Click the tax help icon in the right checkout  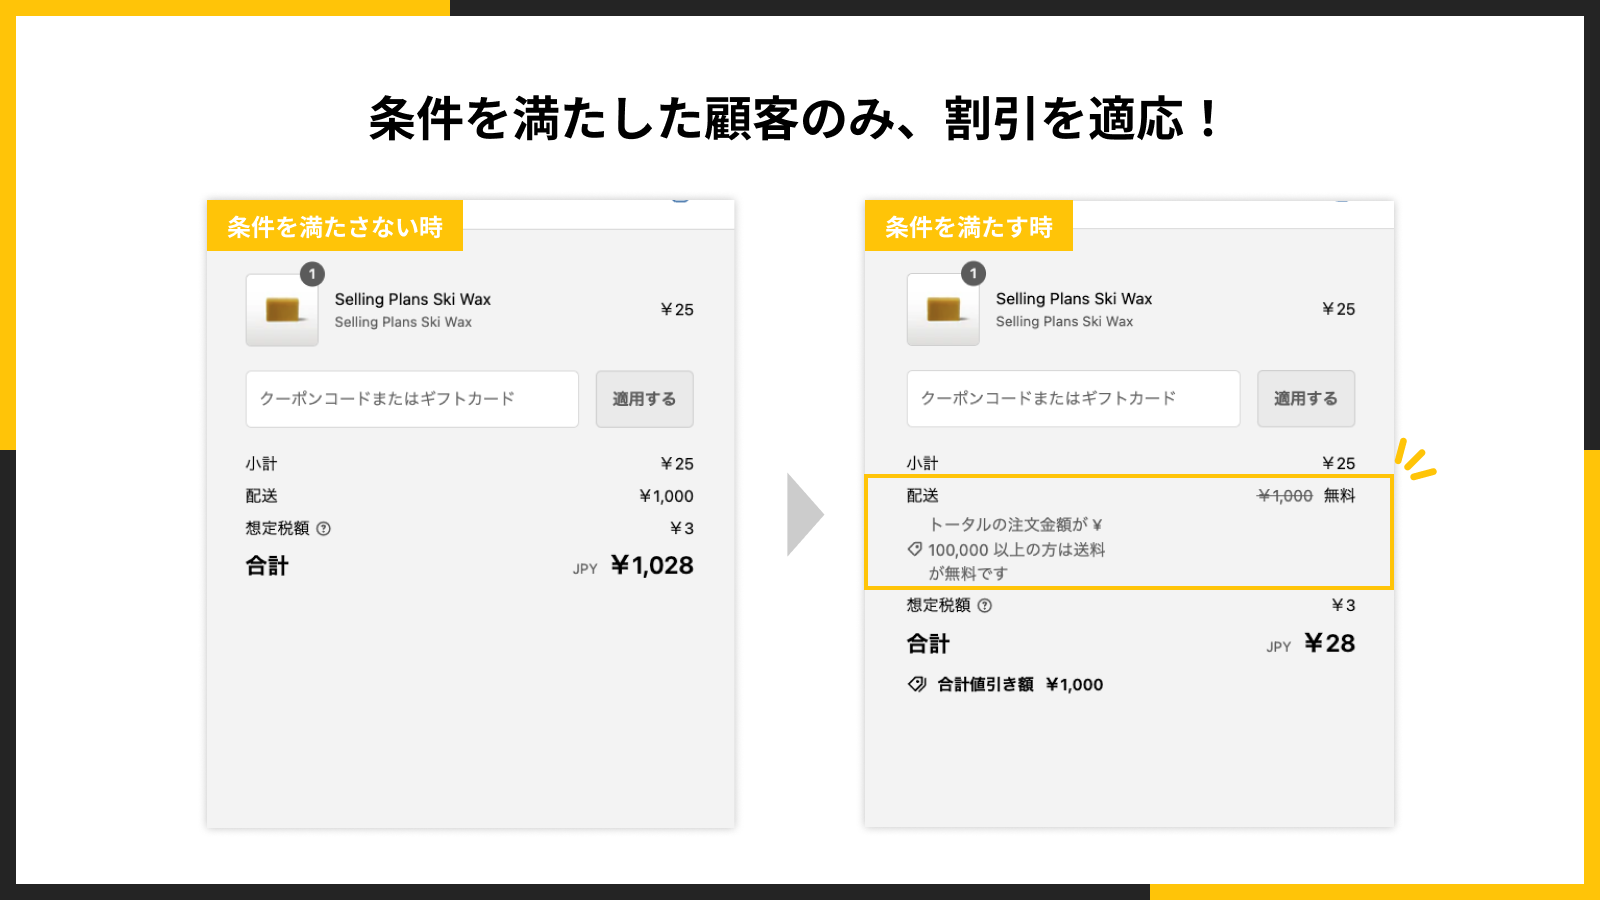tap(986, 605)
